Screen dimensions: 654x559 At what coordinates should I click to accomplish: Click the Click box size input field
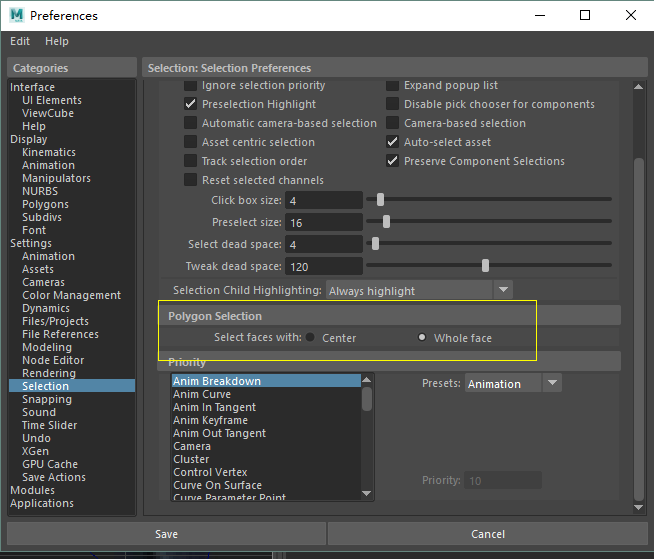(x=324, y=200)
